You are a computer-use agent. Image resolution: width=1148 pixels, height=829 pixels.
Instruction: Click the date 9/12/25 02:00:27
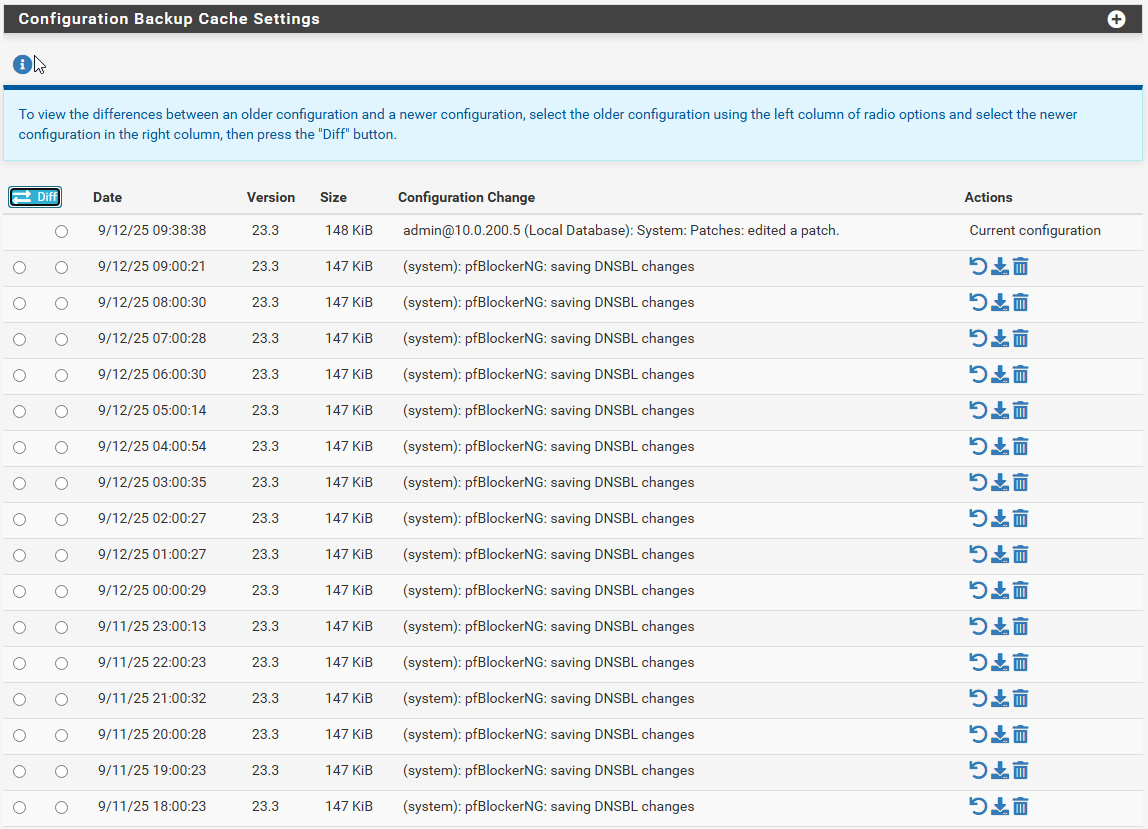click(x=152, y=518)
